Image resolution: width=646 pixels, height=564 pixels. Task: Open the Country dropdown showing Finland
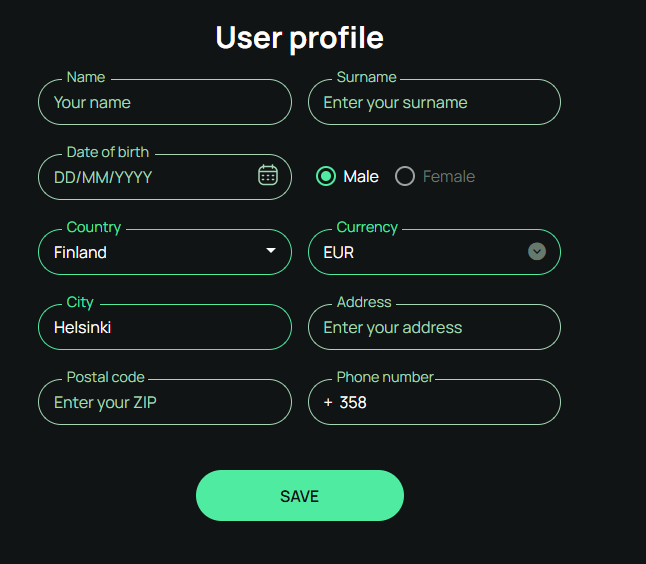(x=165, y=252)
